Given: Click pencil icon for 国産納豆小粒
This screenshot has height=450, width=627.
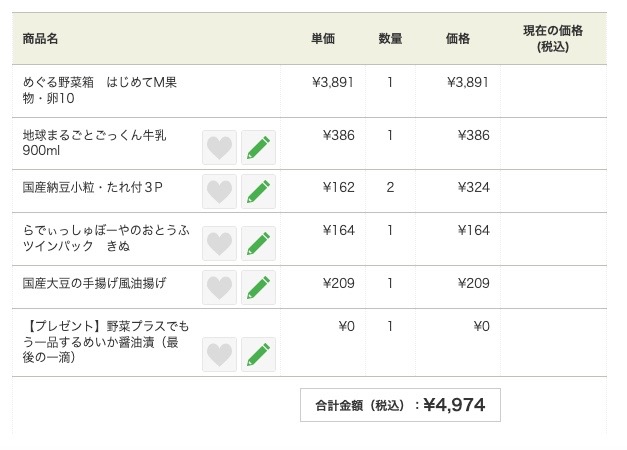Looking at the screenshot, I should click(258, 191).
